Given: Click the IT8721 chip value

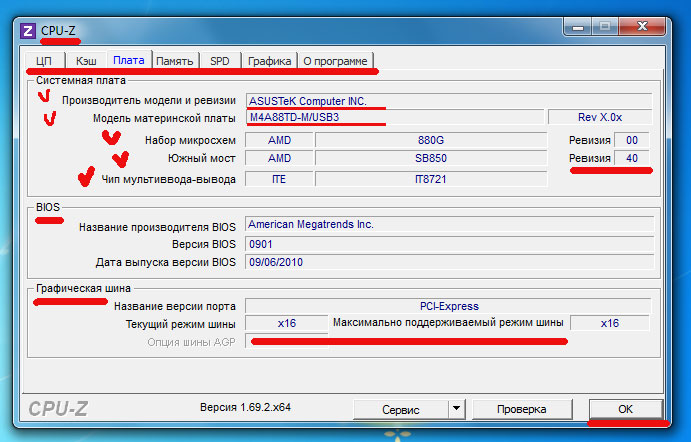Looking at the screenshot, I should tap(431, 179).
